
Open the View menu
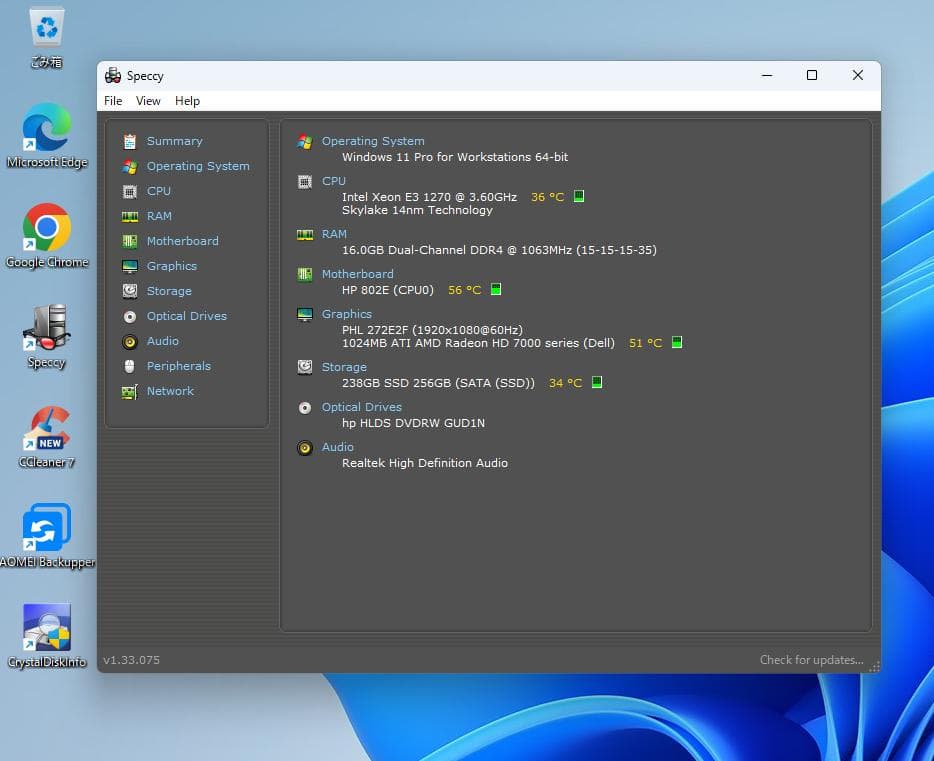pos(148,101)
